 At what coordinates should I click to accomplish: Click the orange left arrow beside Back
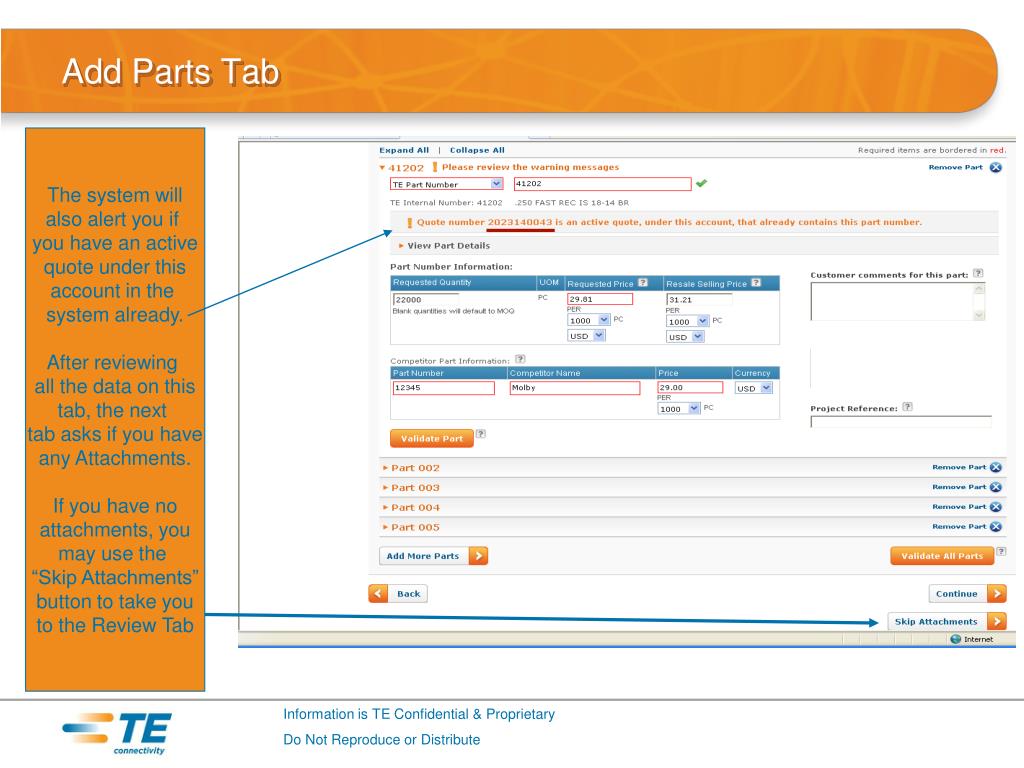tap(378, 594)
